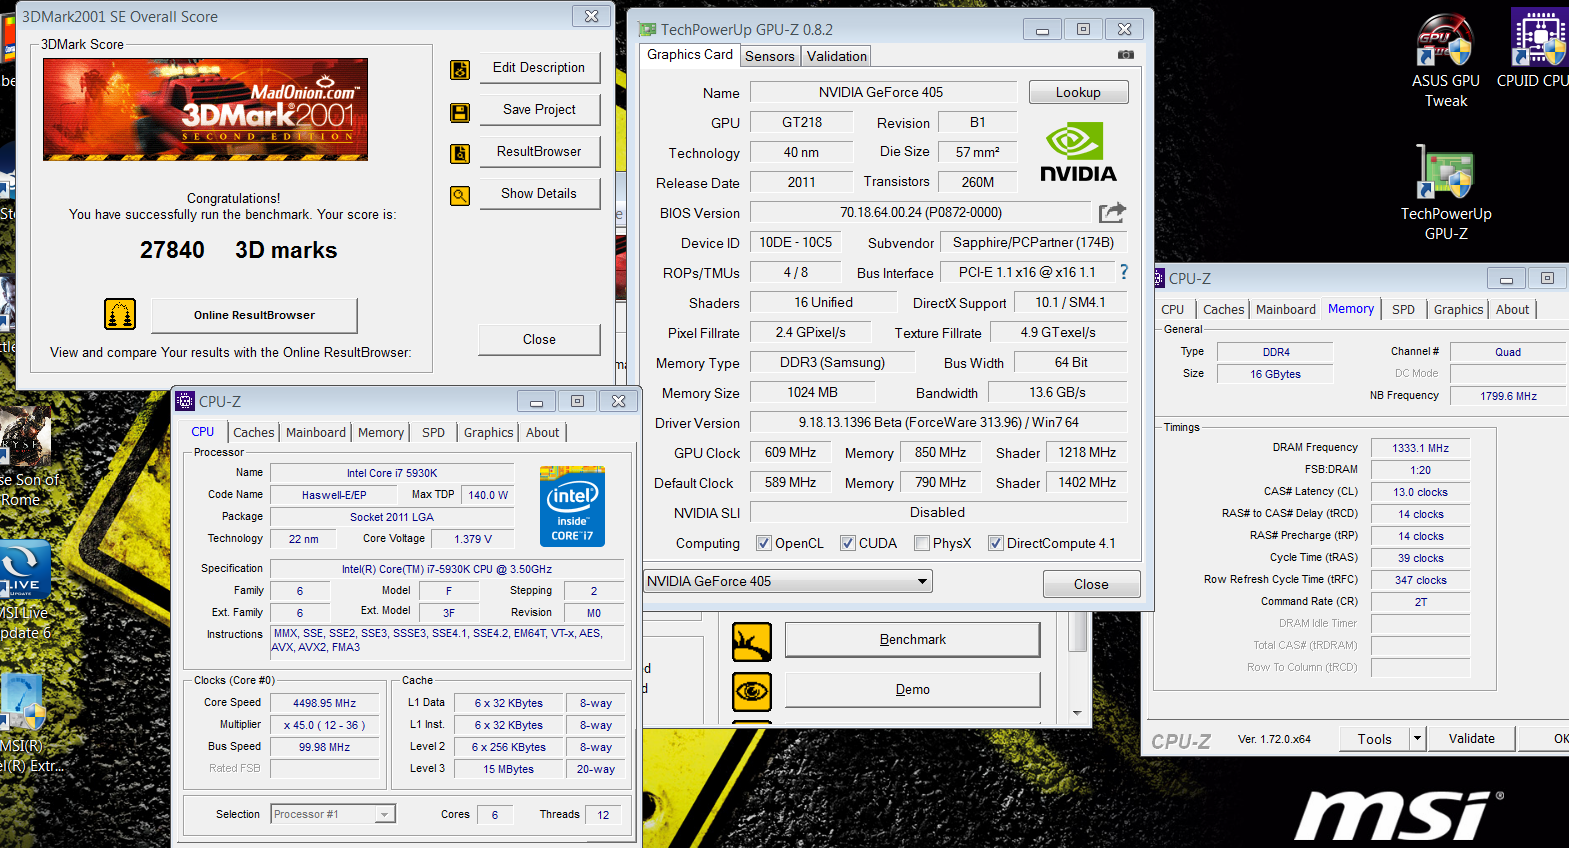The width and height of the screenshot is (1569, 848).
Task: Open SPD tab in front CPU-Z window
Action: 433,432
